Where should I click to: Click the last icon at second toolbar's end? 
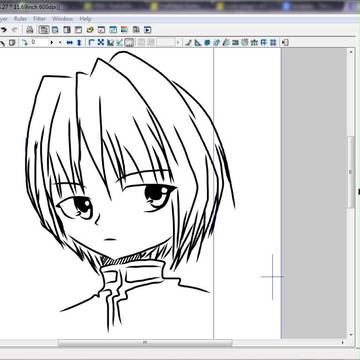click(x=285, y=43)
